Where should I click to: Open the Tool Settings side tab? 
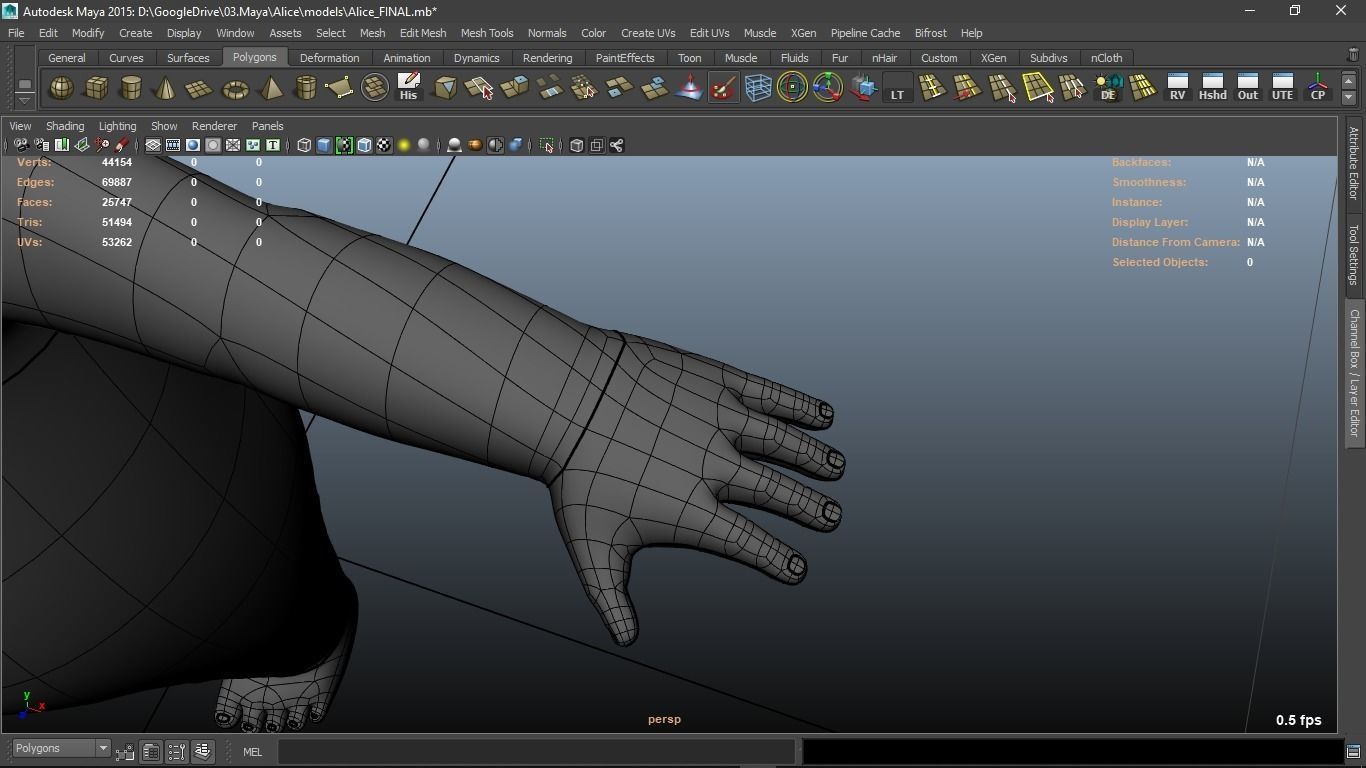pos(1354,255)
